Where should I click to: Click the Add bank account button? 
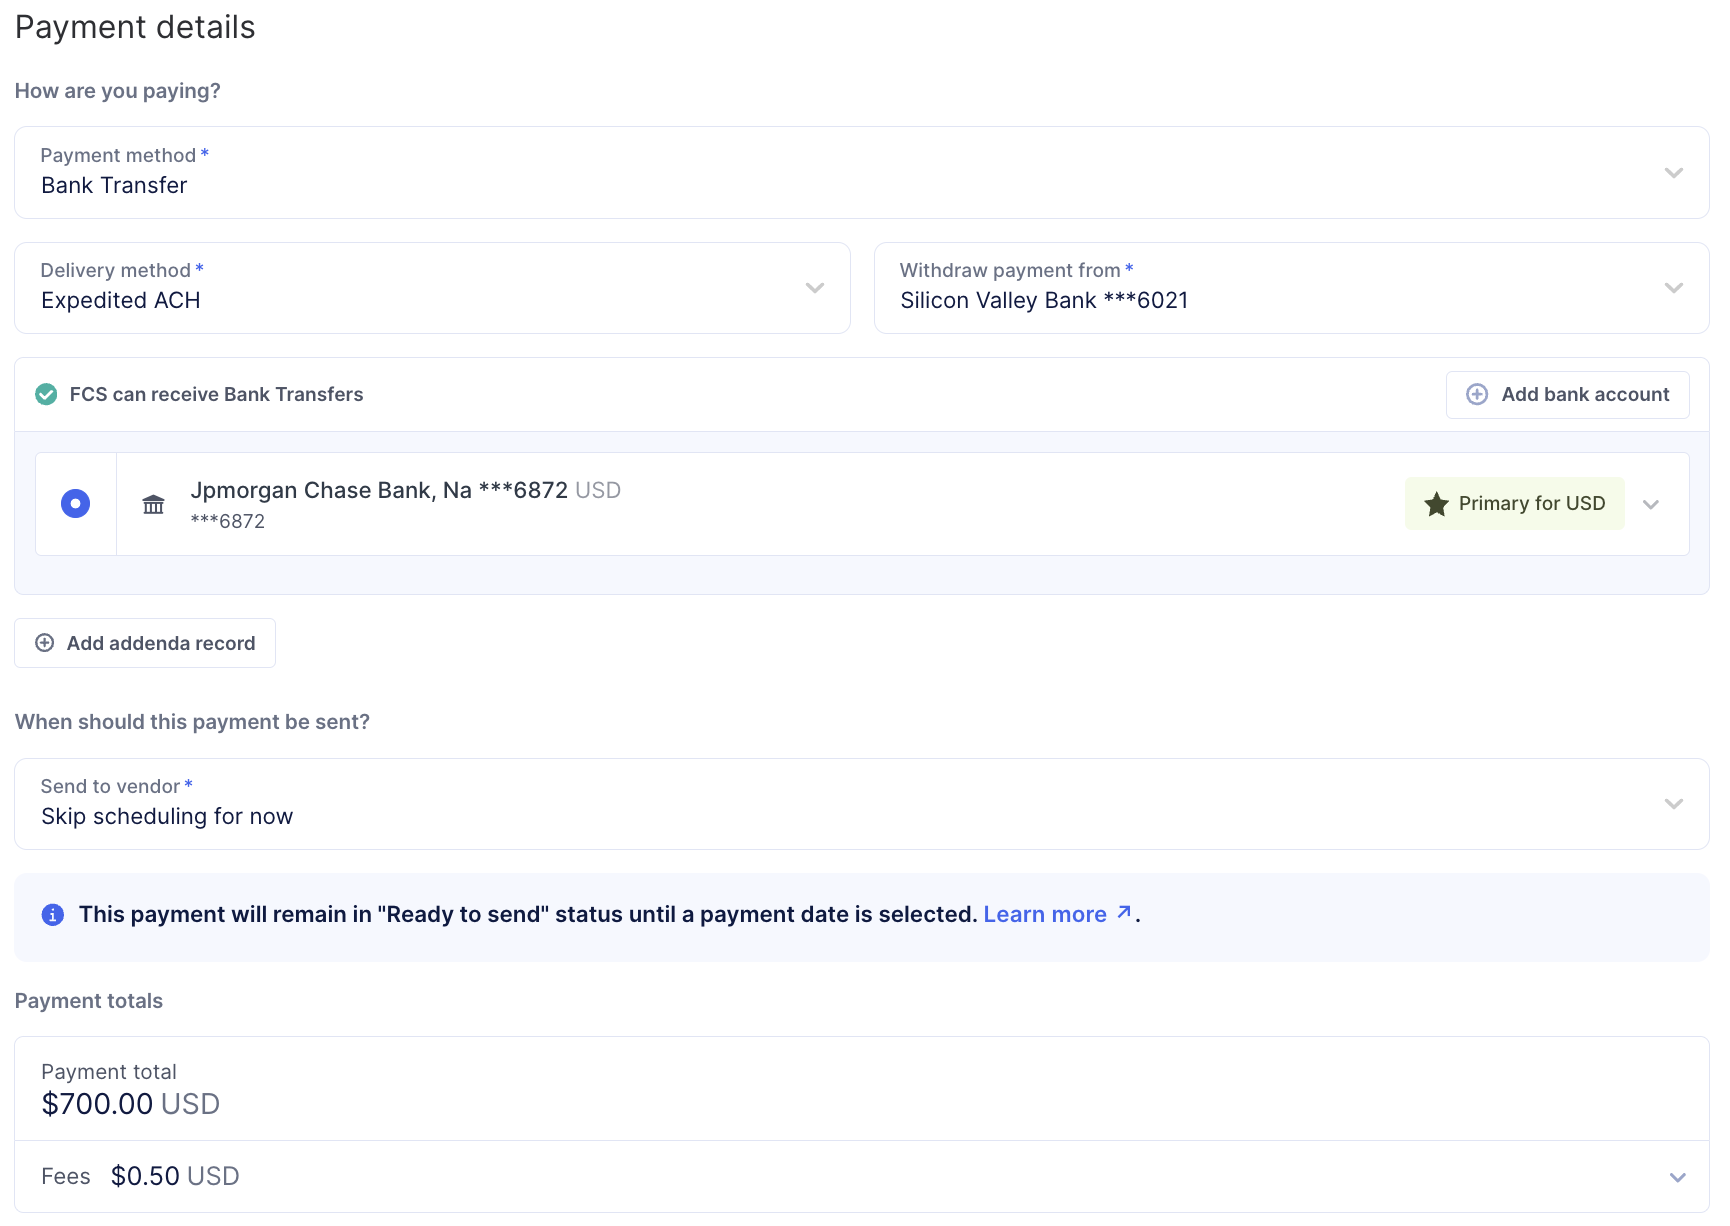coord(1567,395)
